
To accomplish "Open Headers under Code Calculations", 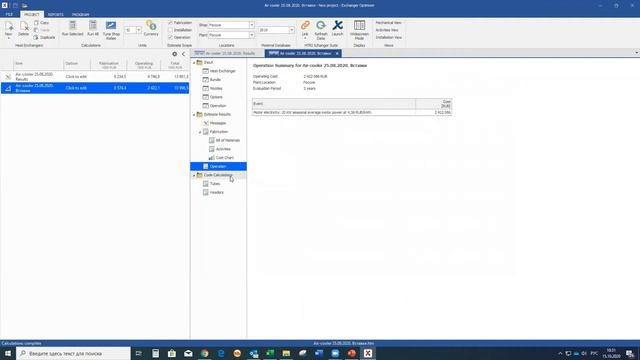I will click(216, 192).
